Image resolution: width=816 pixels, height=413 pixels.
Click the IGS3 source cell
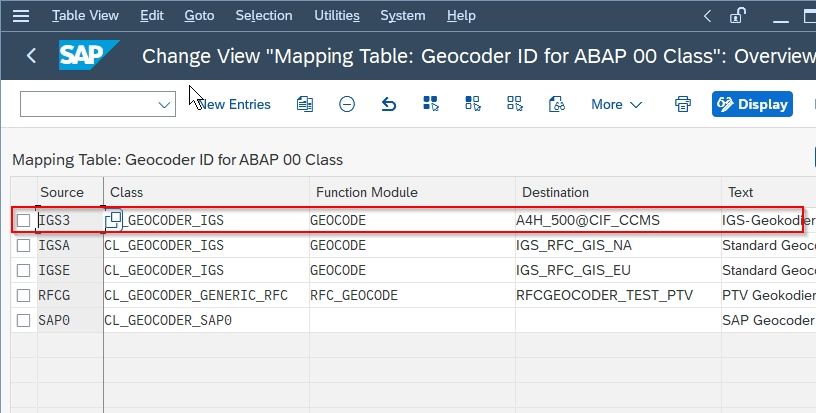pos(70,221)
